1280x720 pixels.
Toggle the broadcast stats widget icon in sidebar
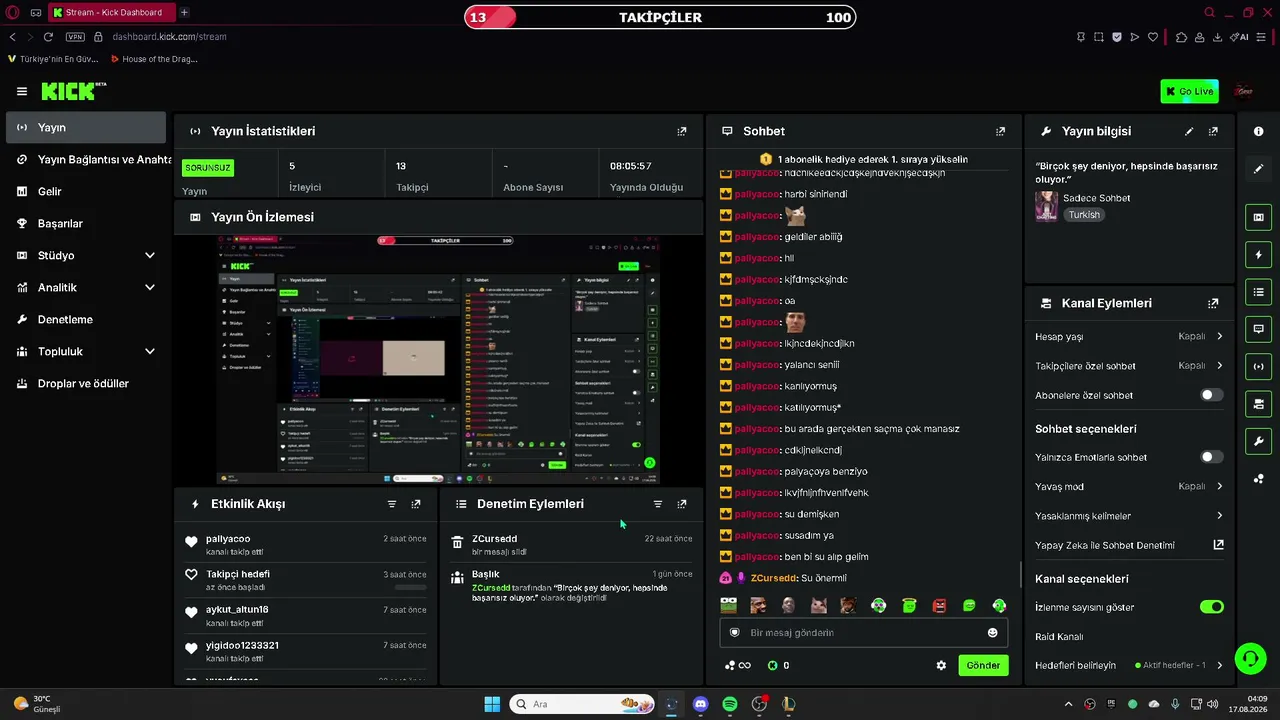(x=1258, y=366)
